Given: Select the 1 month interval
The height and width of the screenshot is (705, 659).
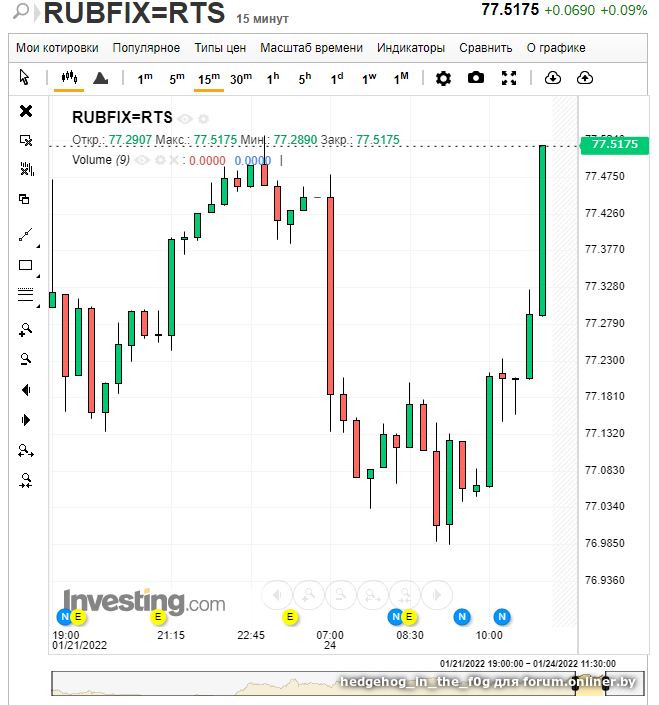Looking at the screenshot, I should (x=401, y=79).
